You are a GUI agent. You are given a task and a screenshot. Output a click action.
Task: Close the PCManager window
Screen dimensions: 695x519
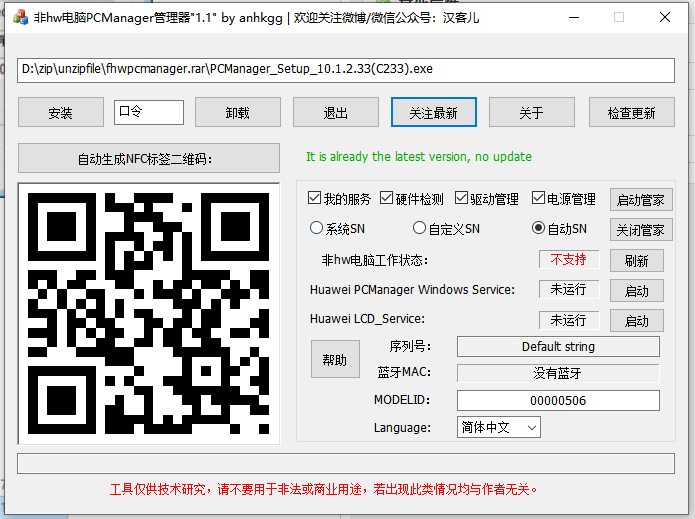point(664,17)
